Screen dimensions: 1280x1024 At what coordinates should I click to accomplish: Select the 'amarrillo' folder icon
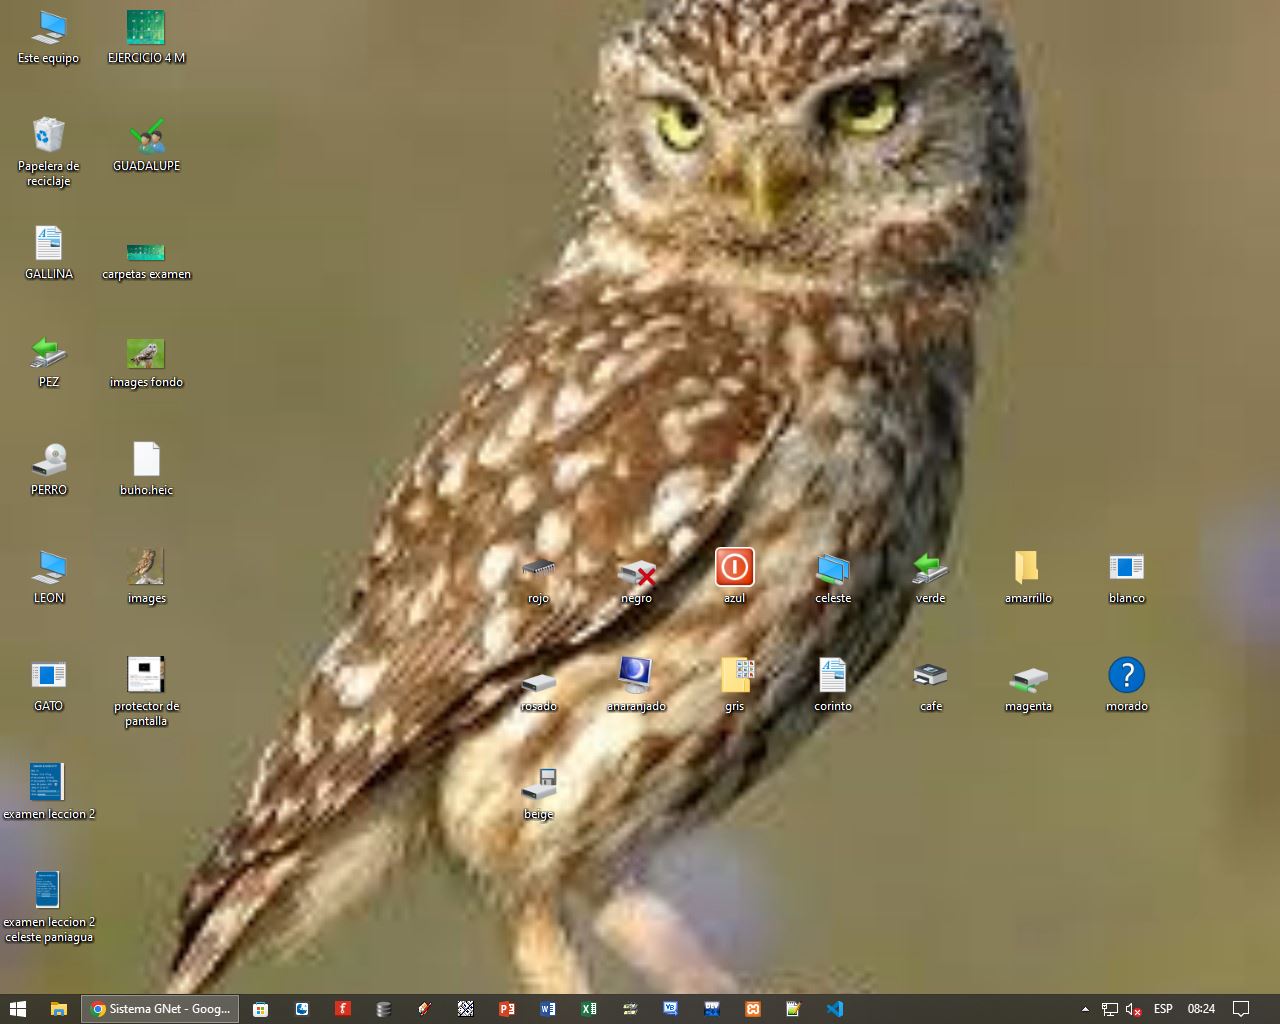coord(1027,567)
